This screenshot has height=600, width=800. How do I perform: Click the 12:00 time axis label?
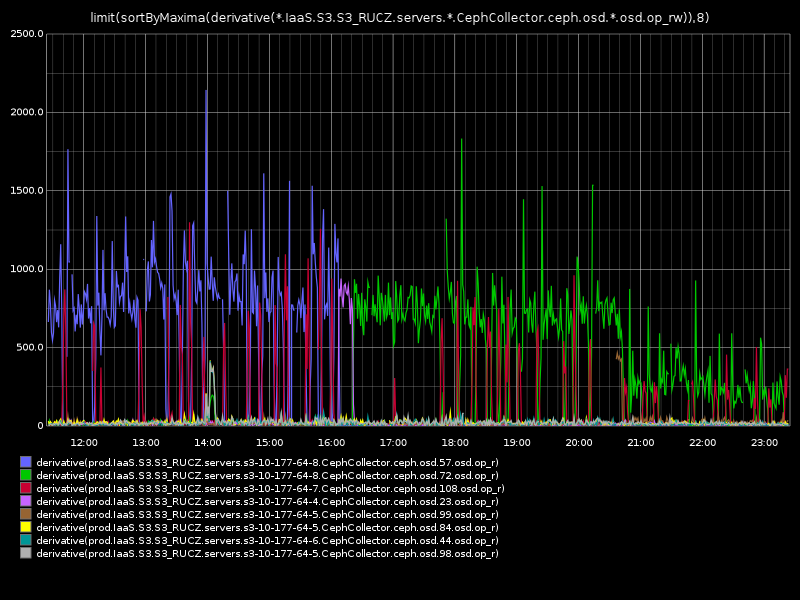pyautogui.click(x=84, y=443)
